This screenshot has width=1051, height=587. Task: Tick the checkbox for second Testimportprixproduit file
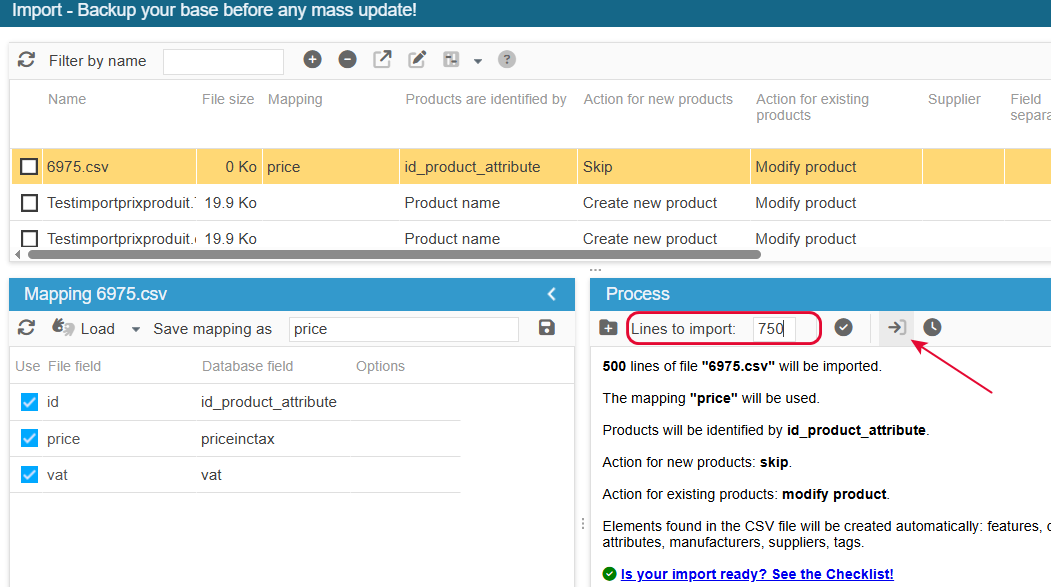pos(29,239)
